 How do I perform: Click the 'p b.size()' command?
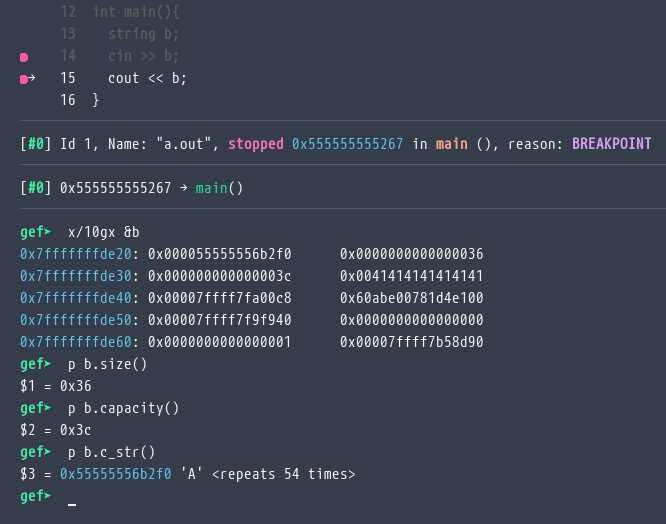pos(107,364)
